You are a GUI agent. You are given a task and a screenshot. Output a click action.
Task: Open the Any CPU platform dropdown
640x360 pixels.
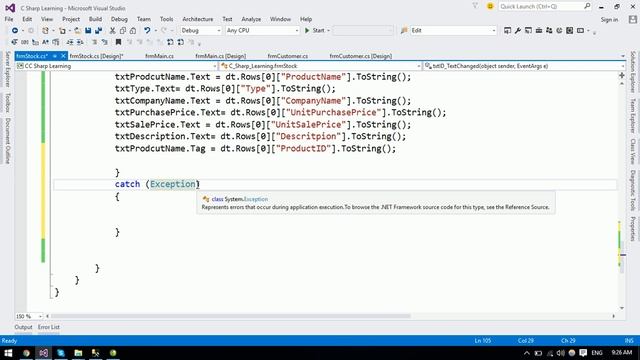coord(262,31)
